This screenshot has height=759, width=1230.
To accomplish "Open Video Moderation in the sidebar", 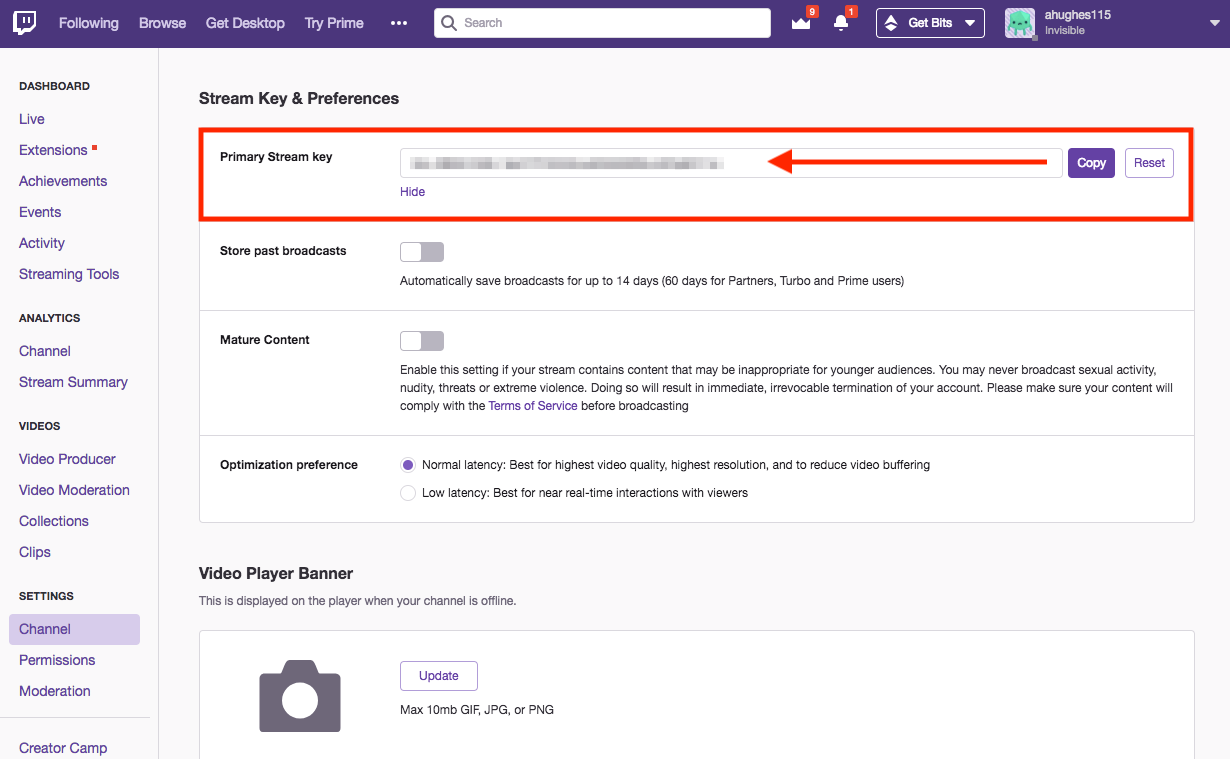I will 74,490.
